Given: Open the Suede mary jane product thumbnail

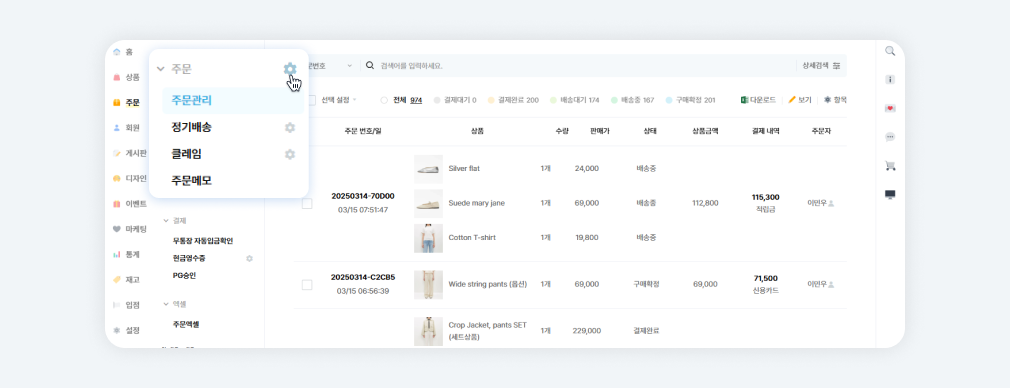Looking at the screenshot, I should pyautogui.click(x=428, y=204).
